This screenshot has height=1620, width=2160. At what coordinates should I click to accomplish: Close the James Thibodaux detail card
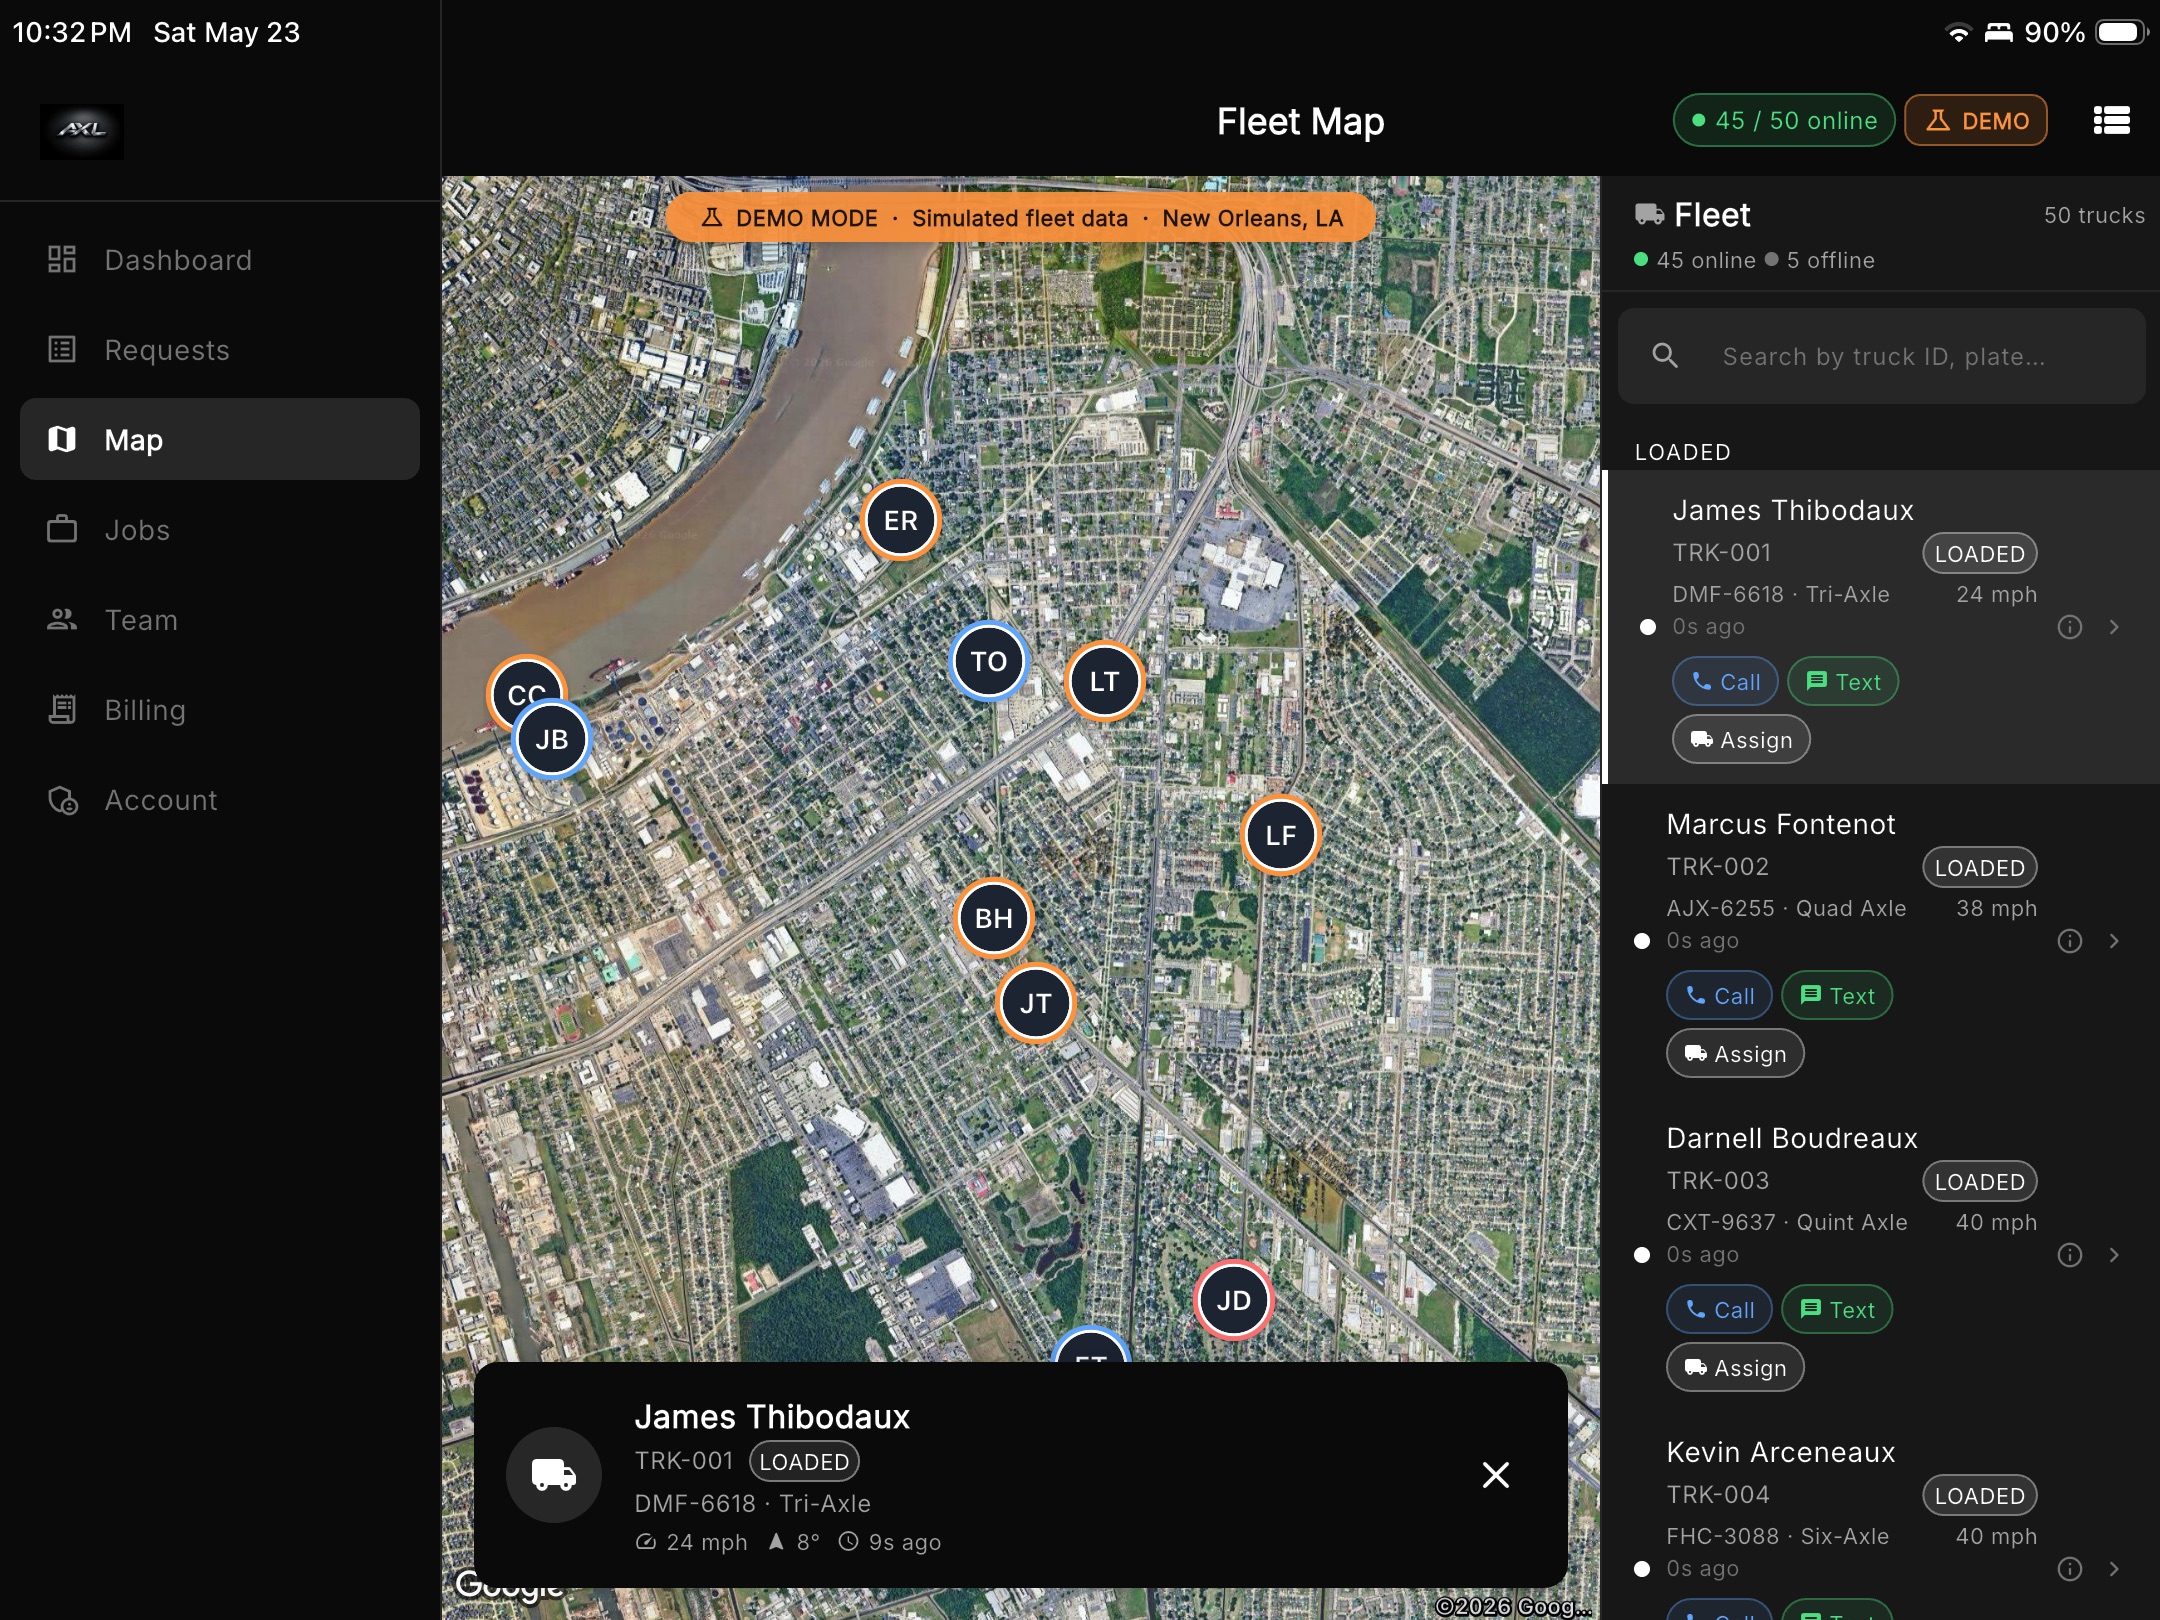point(1495,1474)
